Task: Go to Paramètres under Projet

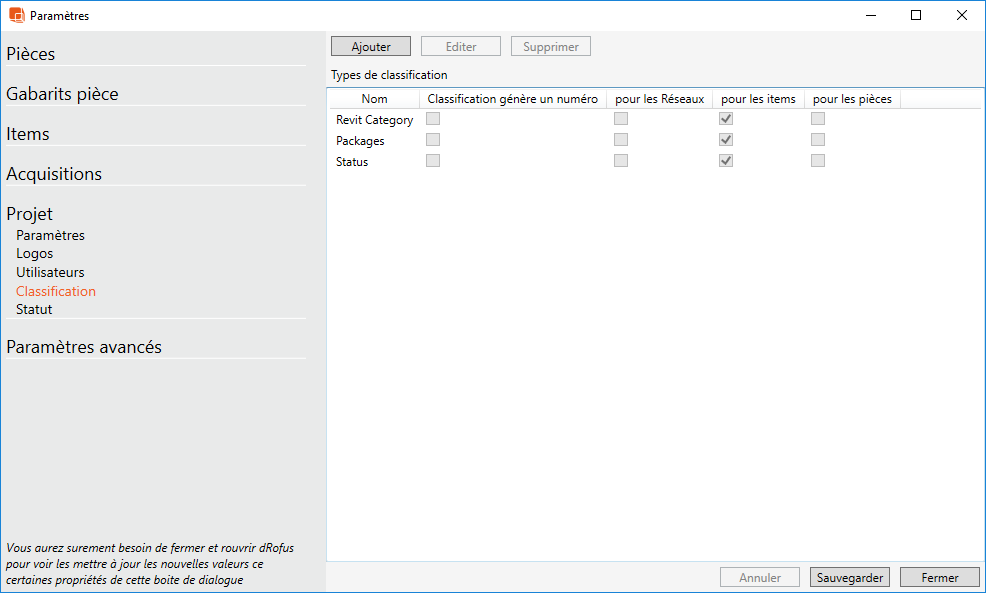Action: [x=50, y=236]
